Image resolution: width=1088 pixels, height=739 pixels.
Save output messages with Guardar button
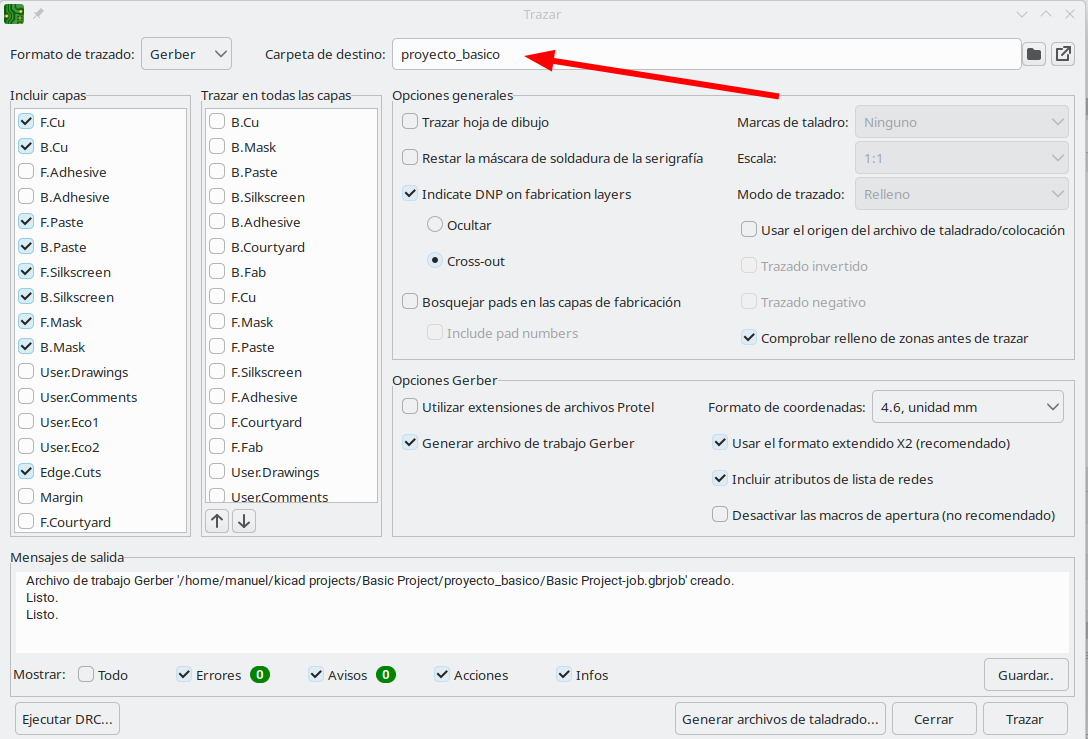click(x=1025, y=675)
